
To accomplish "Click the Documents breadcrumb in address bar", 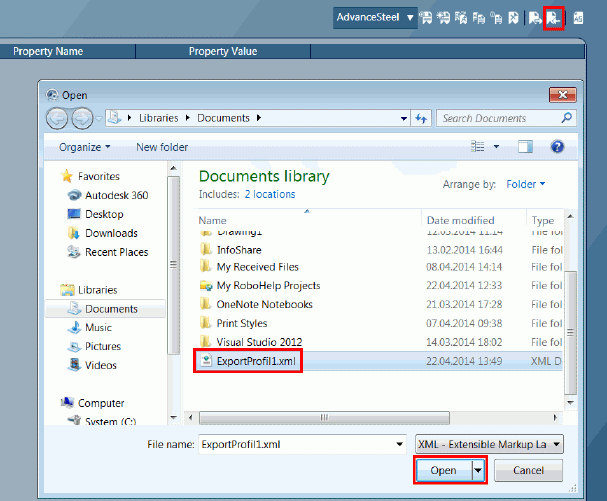I will click(x=223, y=118).
